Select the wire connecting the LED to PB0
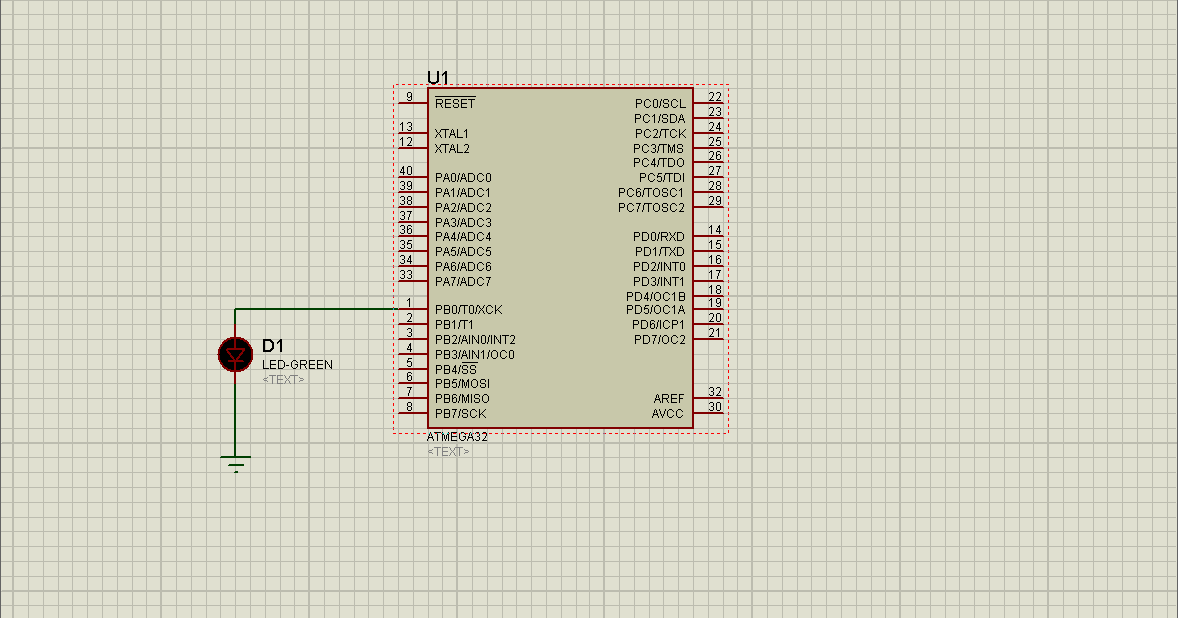The image size is (1178, 618). tap(320, 310)
